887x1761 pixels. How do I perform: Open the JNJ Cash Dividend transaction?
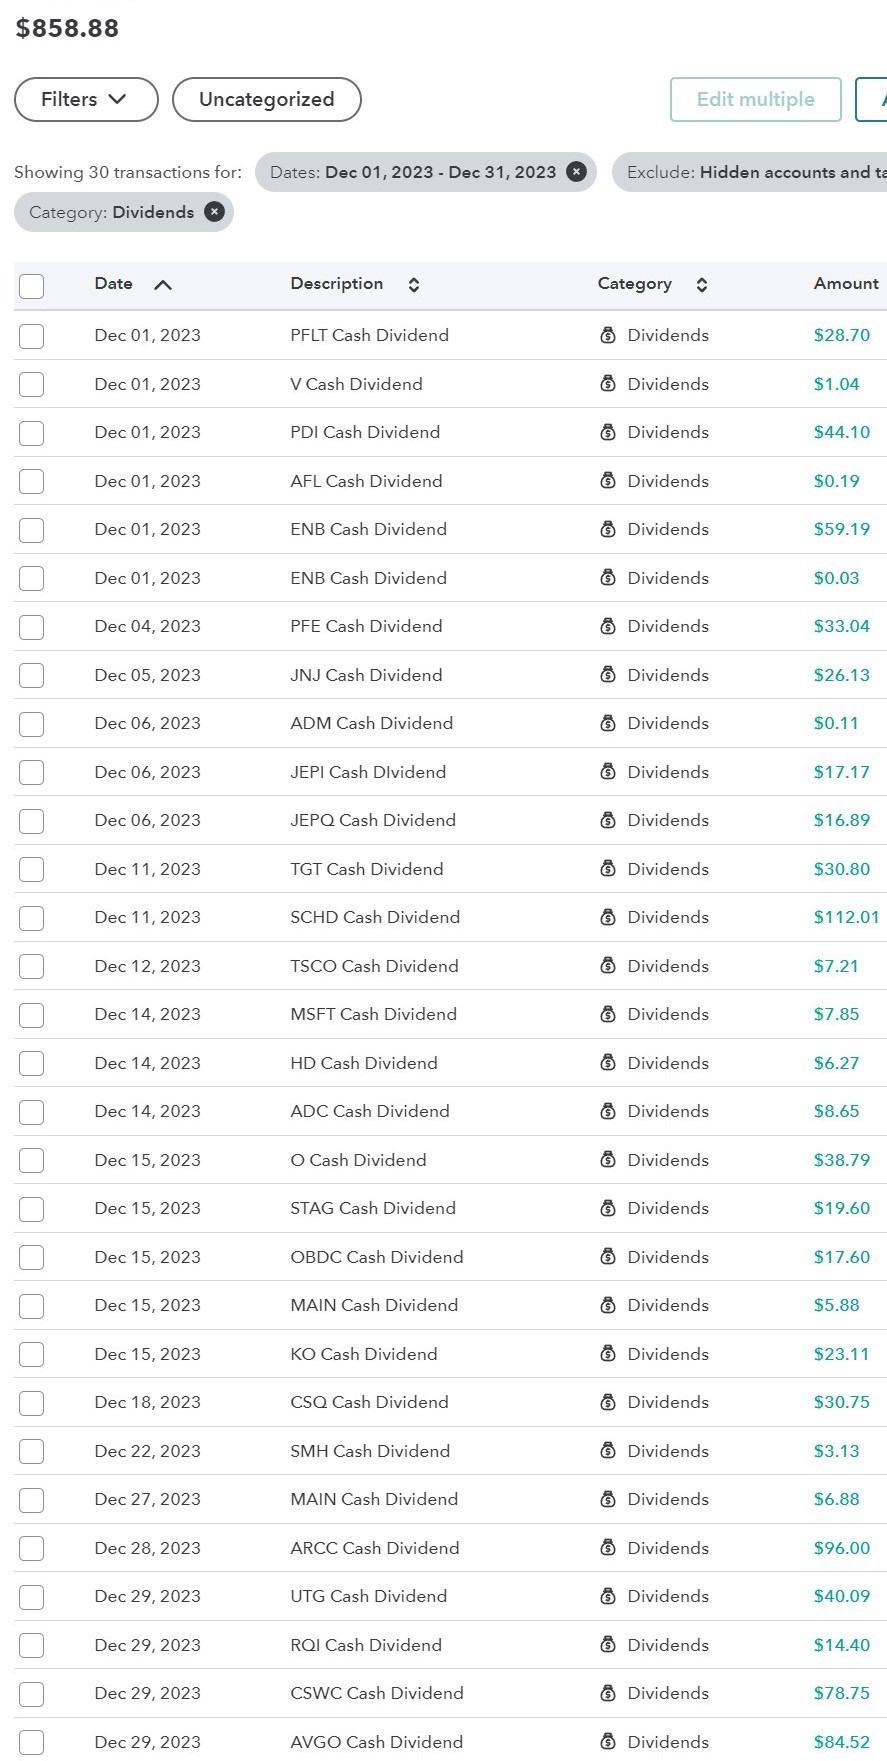[x=366, y=675]
